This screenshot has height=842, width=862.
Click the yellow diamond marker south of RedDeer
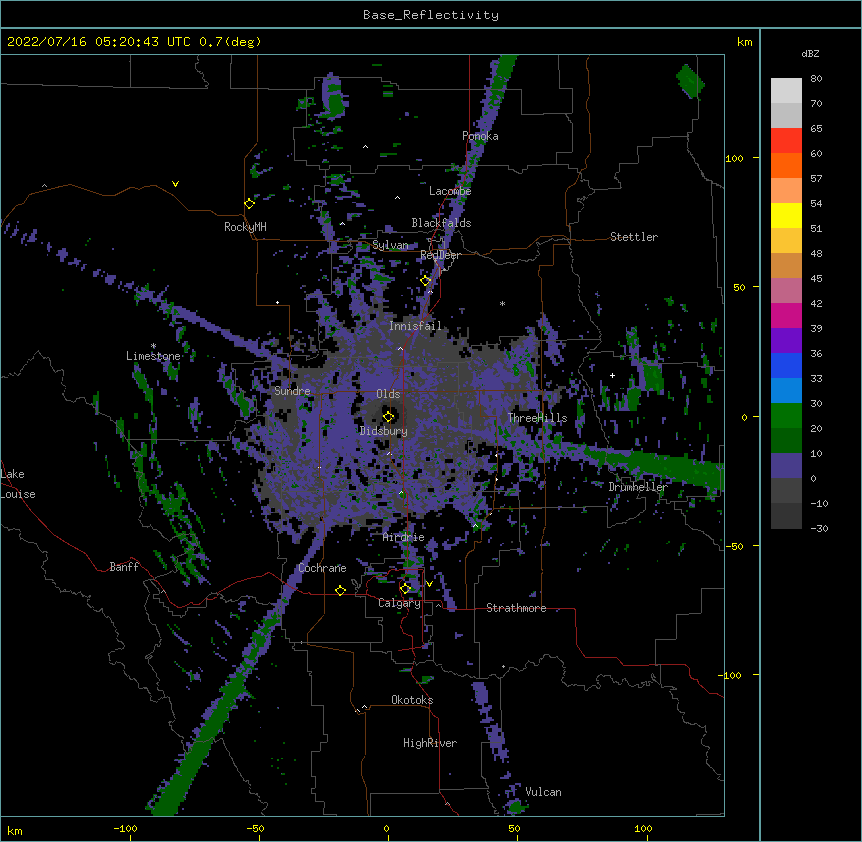(x=426, y=281)
